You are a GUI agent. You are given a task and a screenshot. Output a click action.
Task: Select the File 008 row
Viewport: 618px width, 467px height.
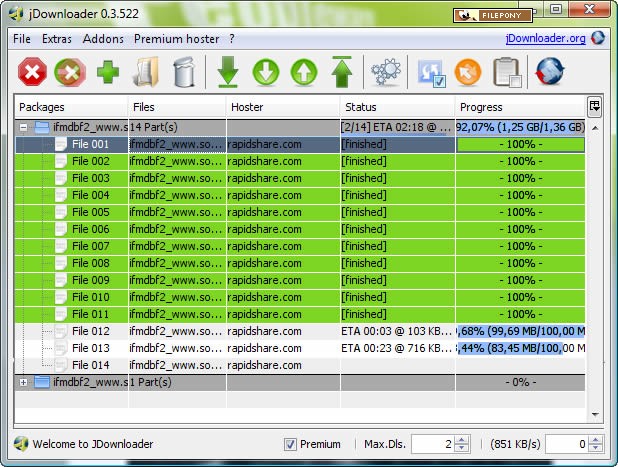coord(300,263)
